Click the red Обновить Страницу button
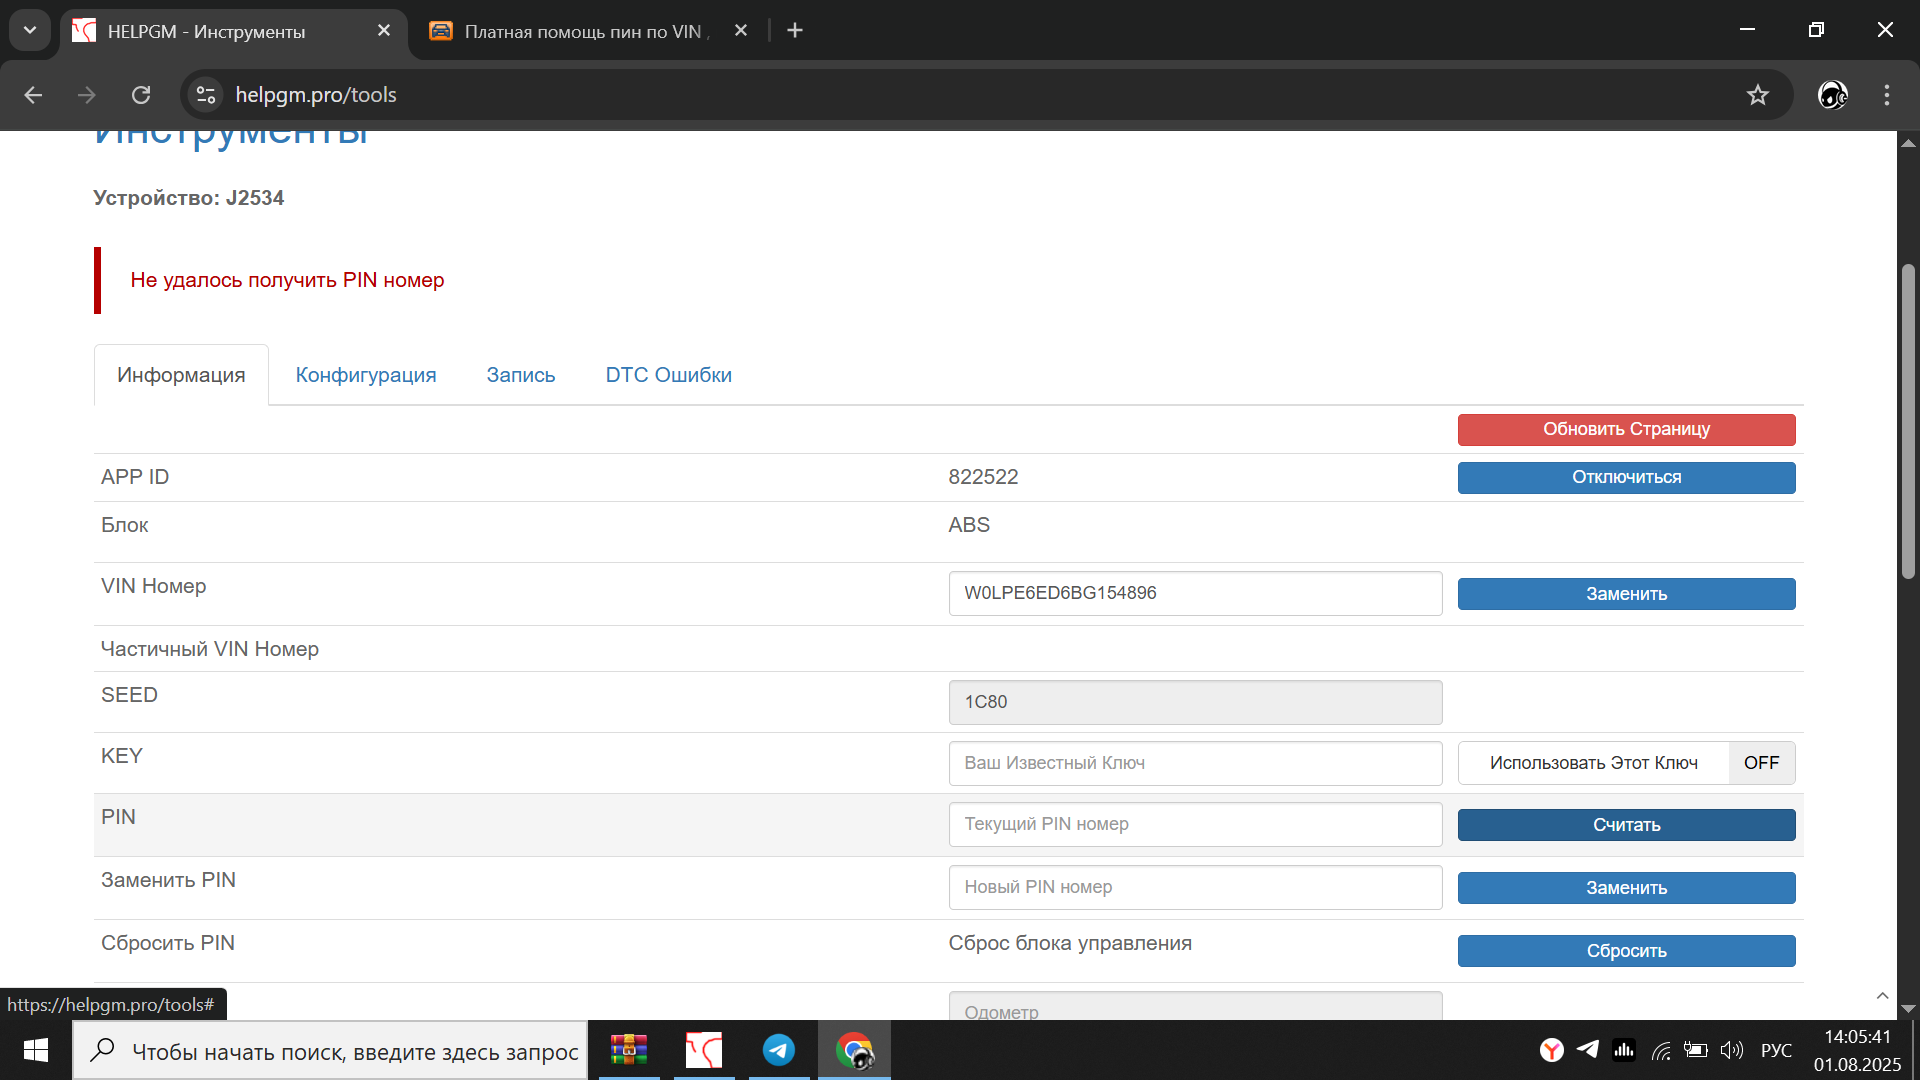Viewport: 1920px width, 1080px height. tap(1626, 429)
